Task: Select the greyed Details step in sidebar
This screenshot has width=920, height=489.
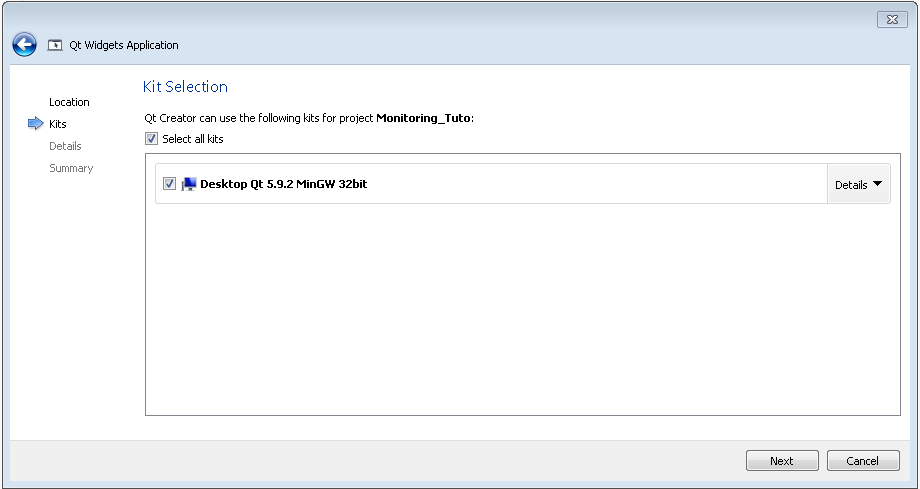Action: point(65,146)
